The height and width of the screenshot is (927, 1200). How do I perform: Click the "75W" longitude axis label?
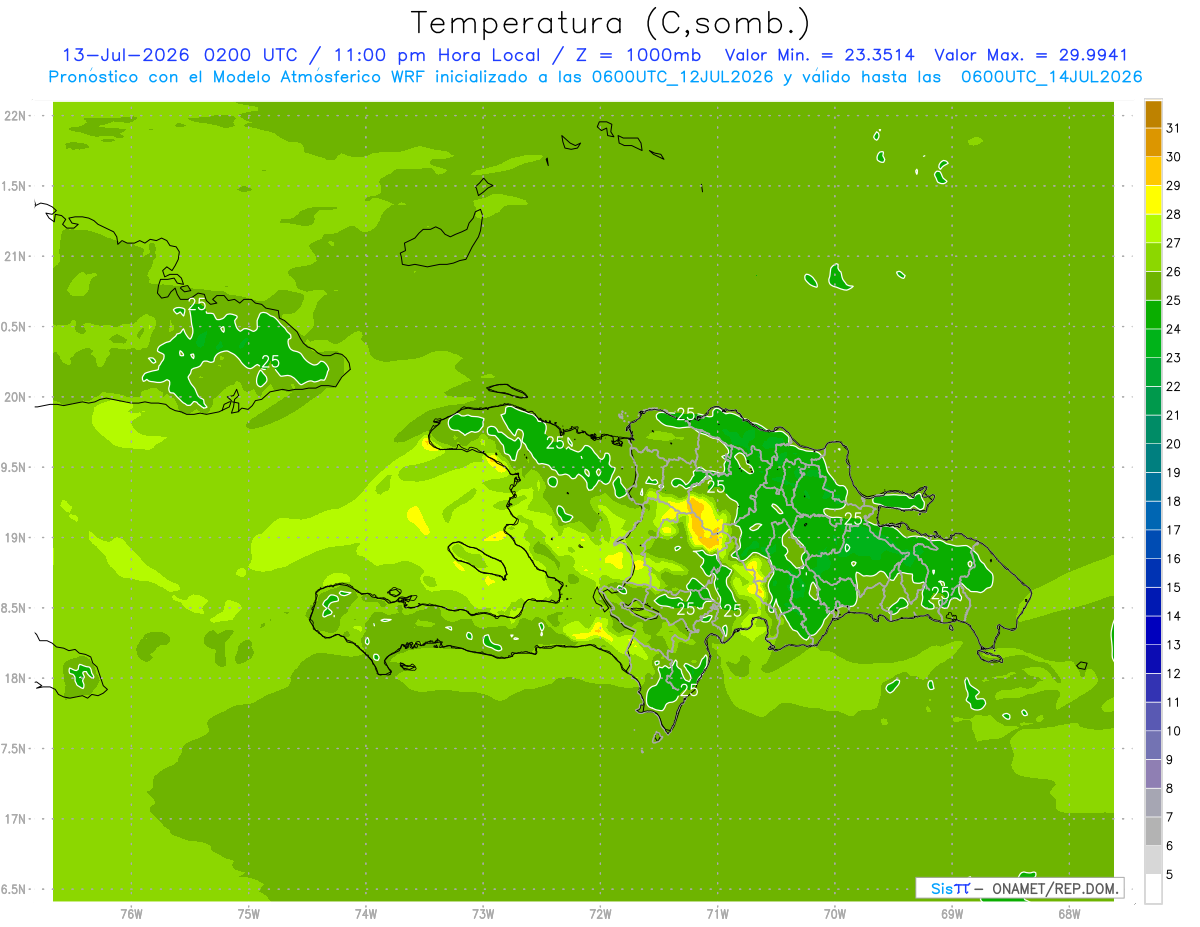[x=249, y=913]
